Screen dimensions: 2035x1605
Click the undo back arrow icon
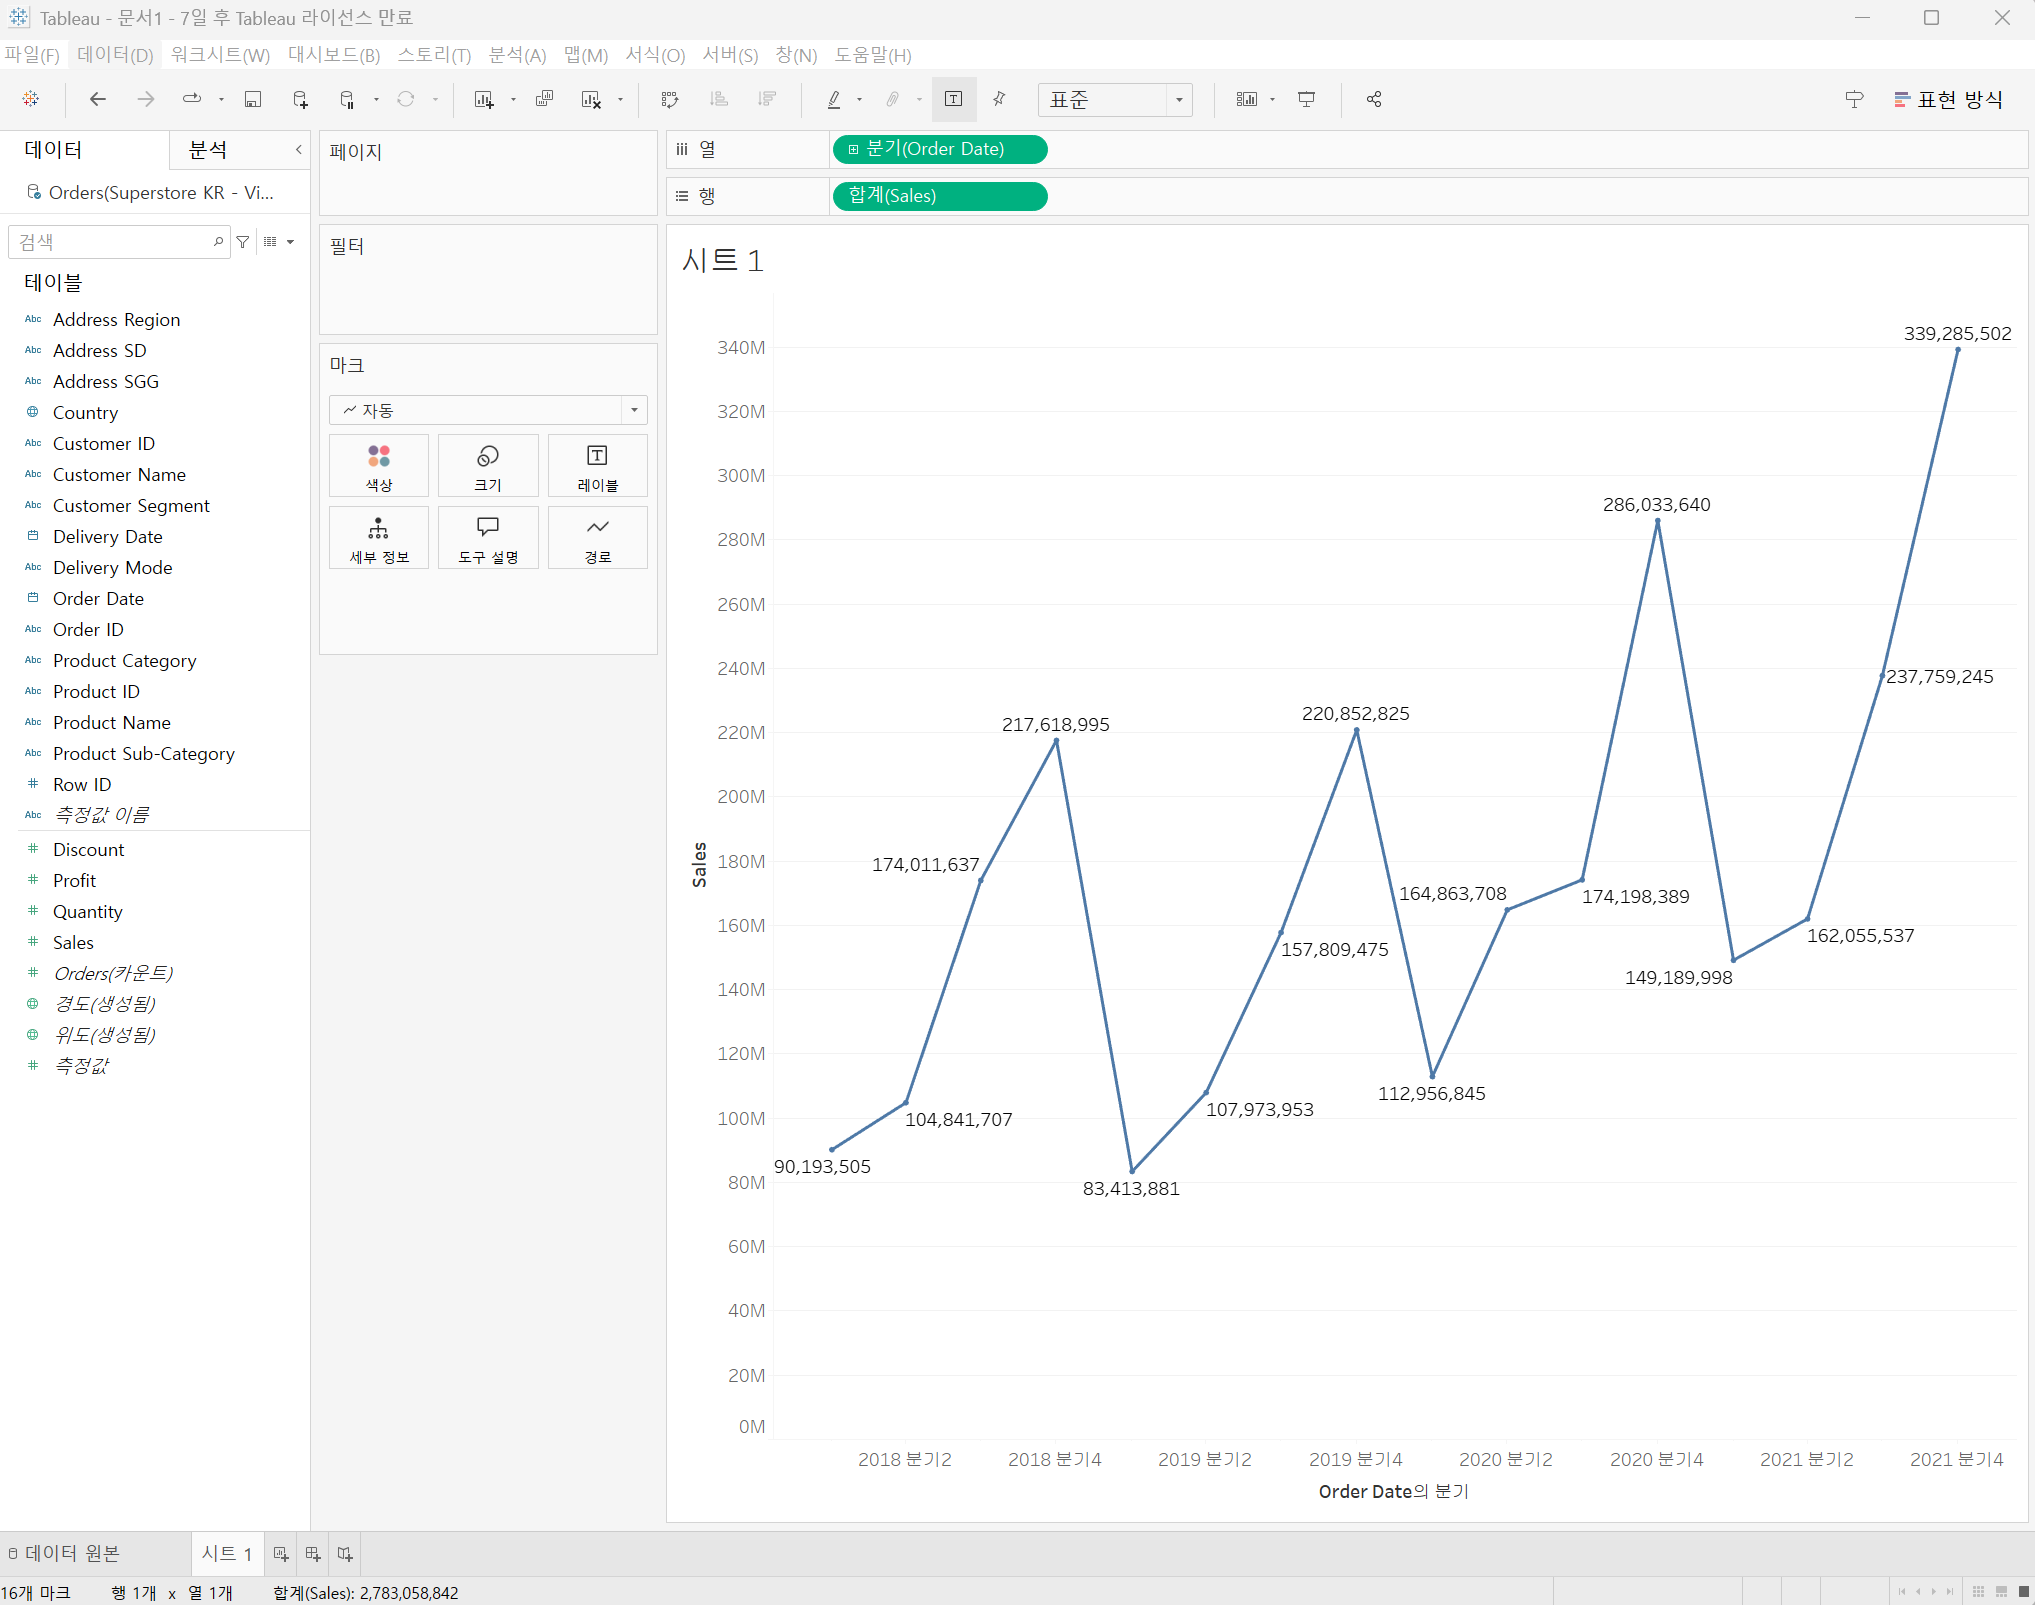tap(97, 99)
